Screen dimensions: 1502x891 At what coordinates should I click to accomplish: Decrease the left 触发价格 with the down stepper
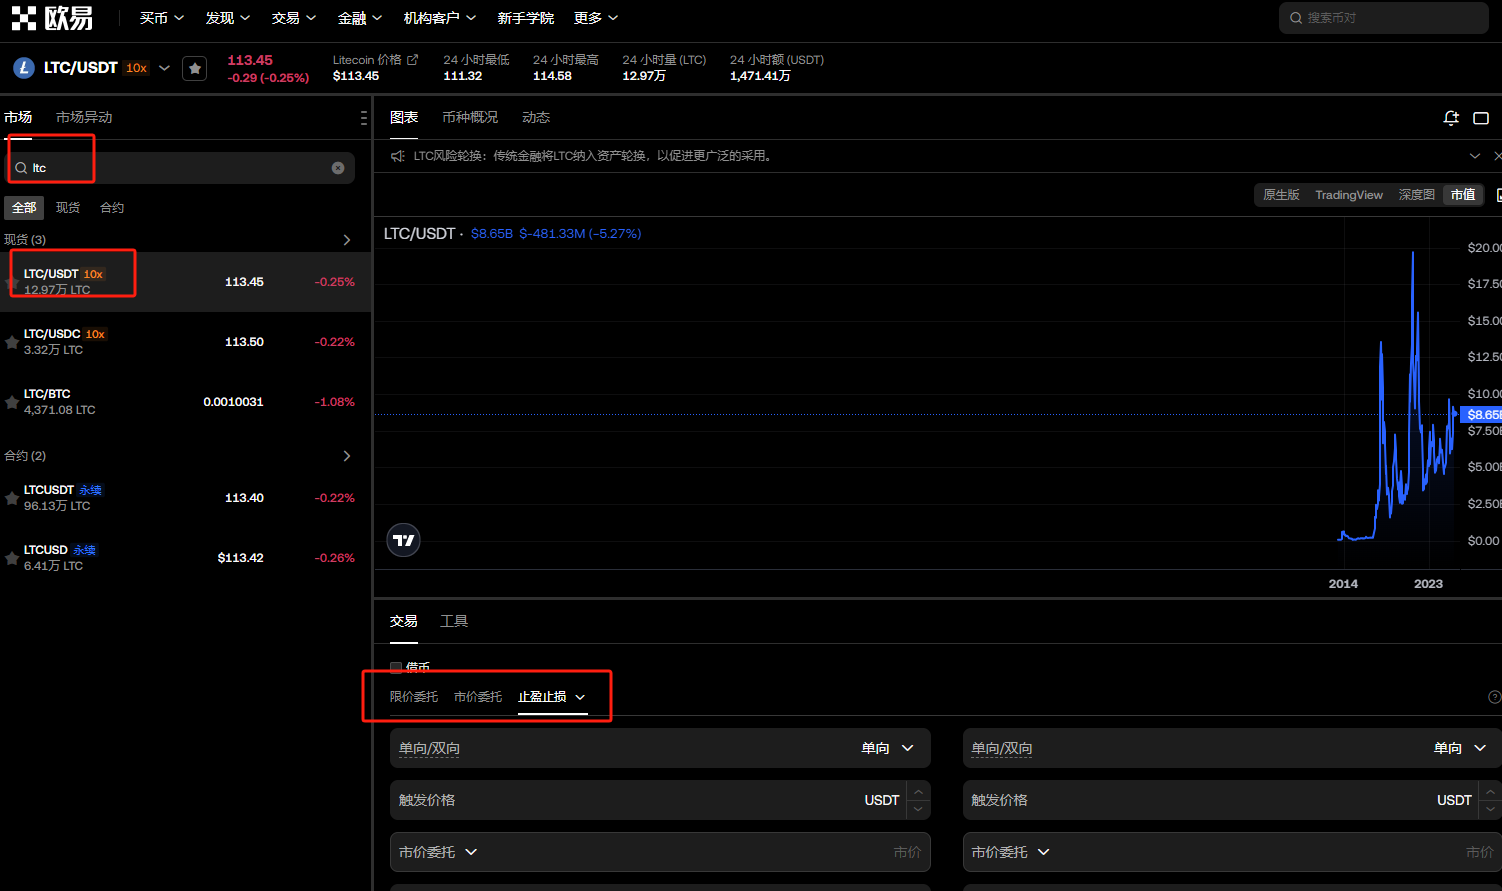918,809
